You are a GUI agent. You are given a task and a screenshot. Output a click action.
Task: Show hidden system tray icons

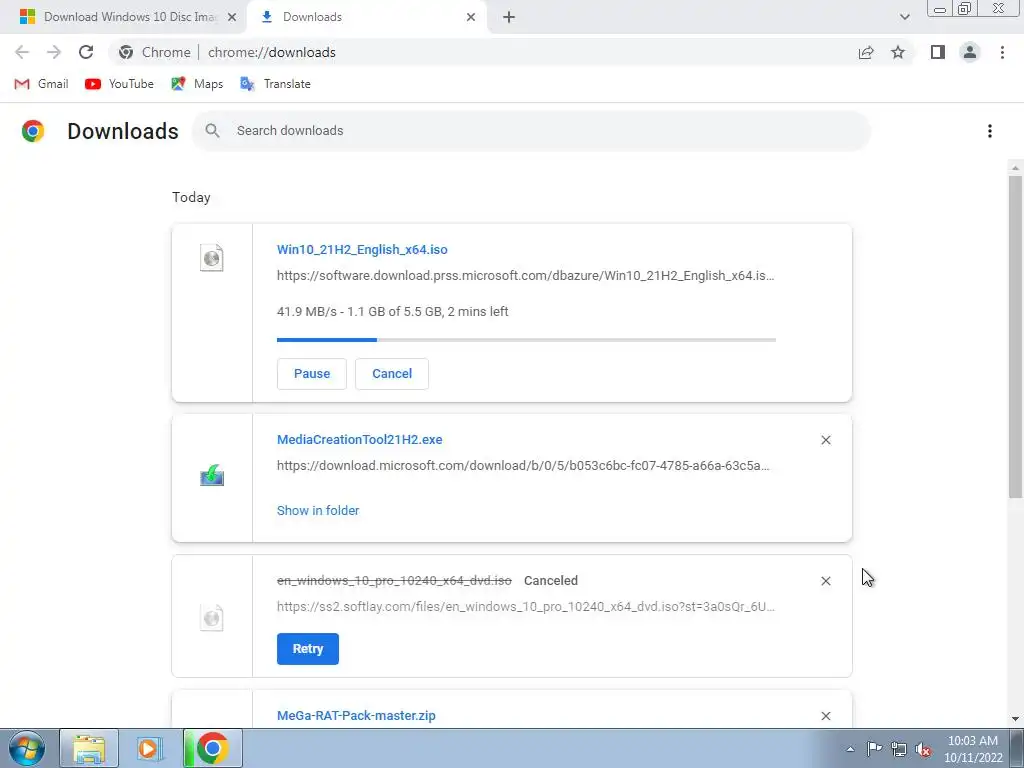pyautogui.click(x=850, y=749)
